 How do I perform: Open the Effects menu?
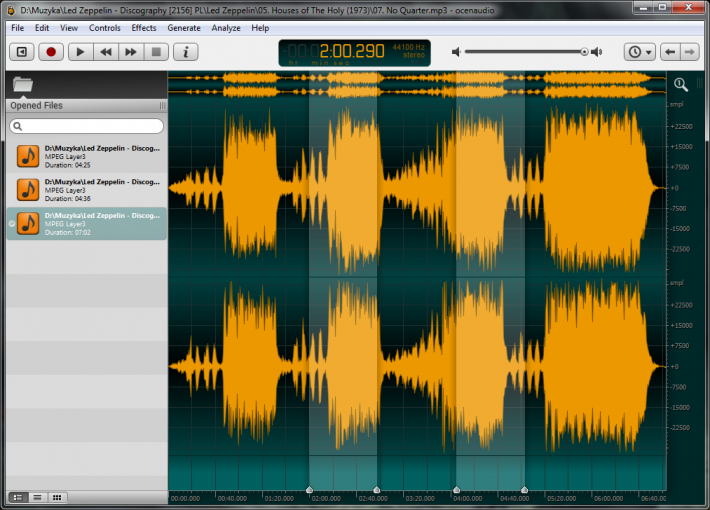[144, 28]
